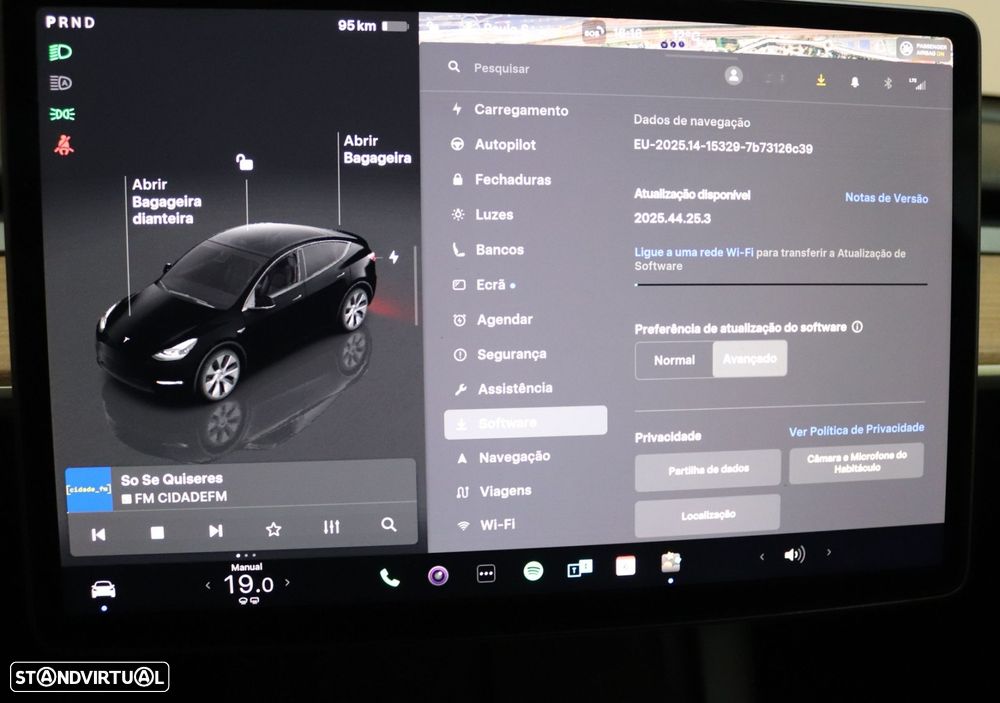The width and height of the screenshot is (1000, 703).
Task: Open the Assistência menu entry
Action: pos(503,388)
